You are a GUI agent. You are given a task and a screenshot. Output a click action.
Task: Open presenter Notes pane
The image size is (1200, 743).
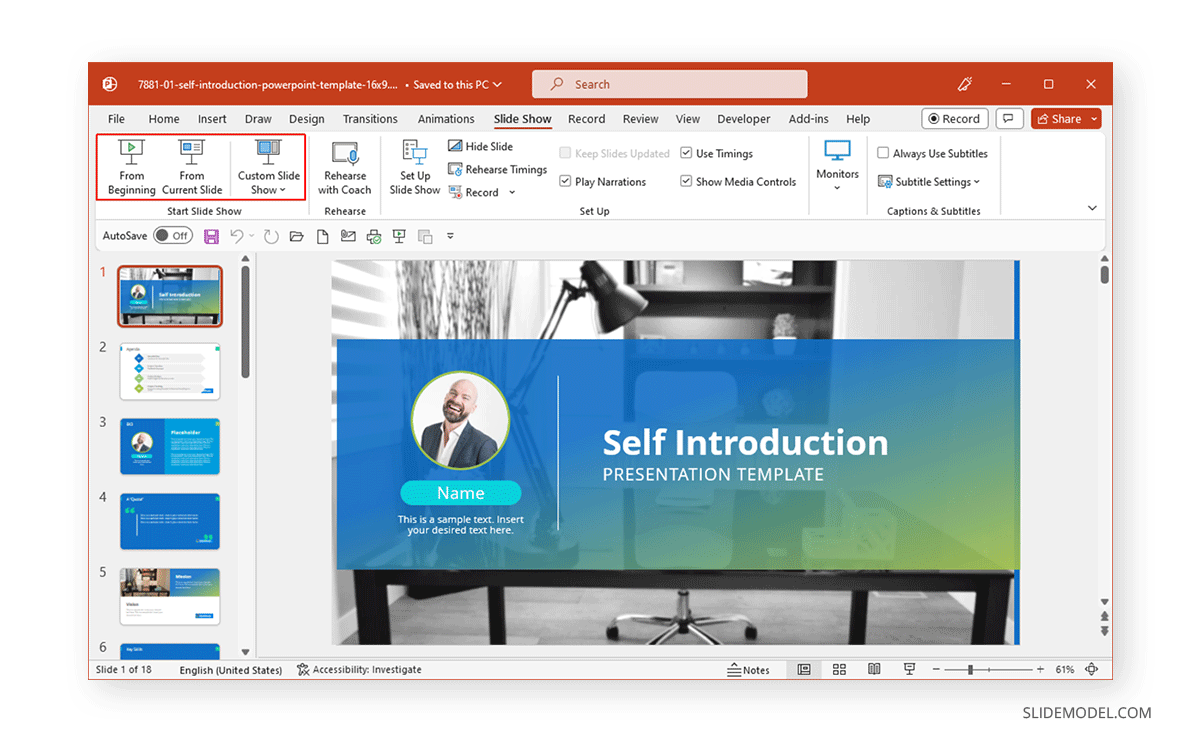point(748,669)
